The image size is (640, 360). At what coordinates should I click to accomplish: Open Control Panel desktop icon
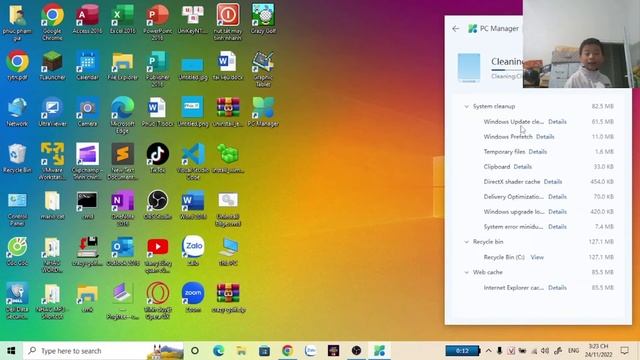17,209
